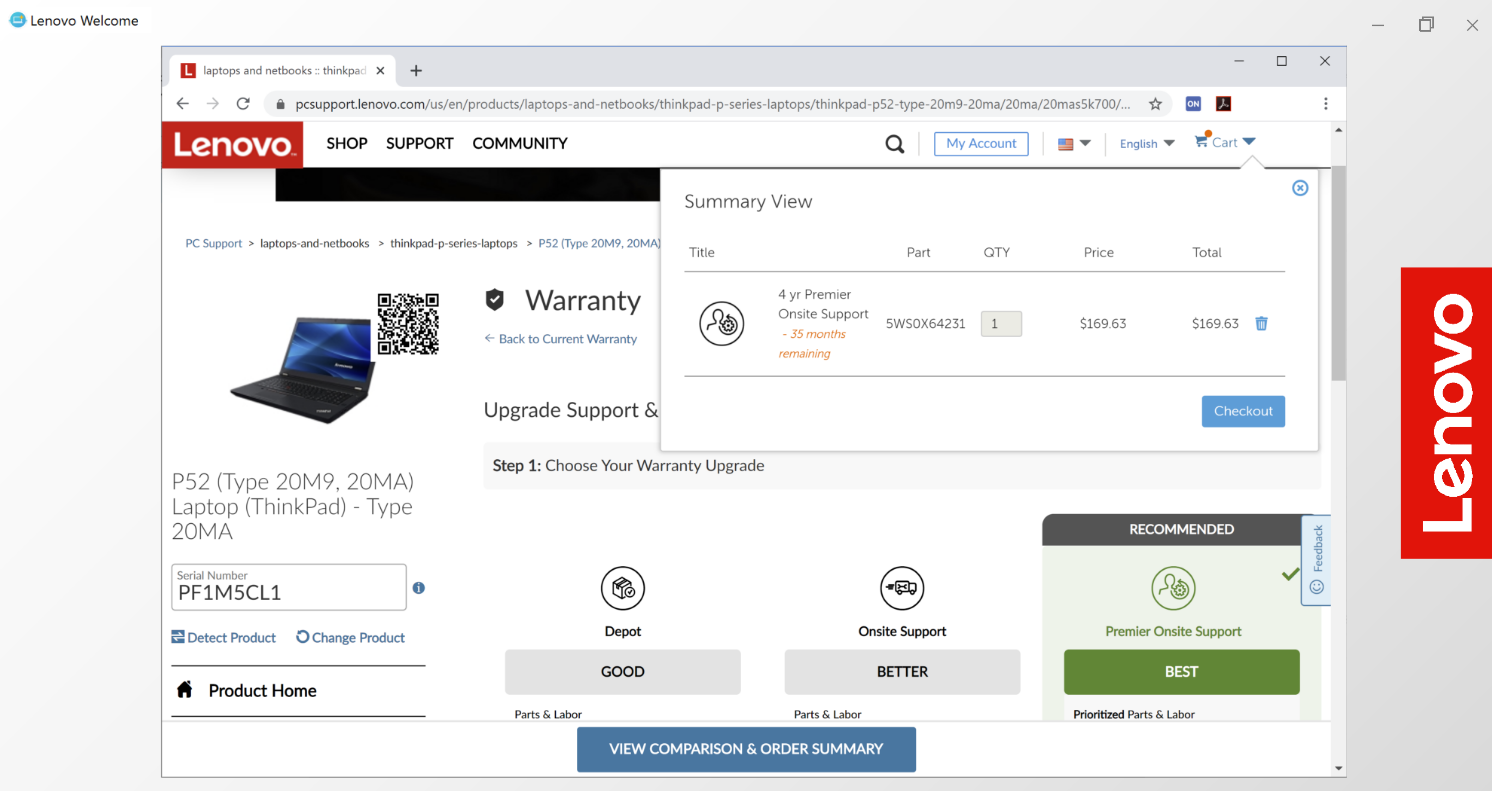
Task: Reload the page in browser
Action: (x=243, y=104)
